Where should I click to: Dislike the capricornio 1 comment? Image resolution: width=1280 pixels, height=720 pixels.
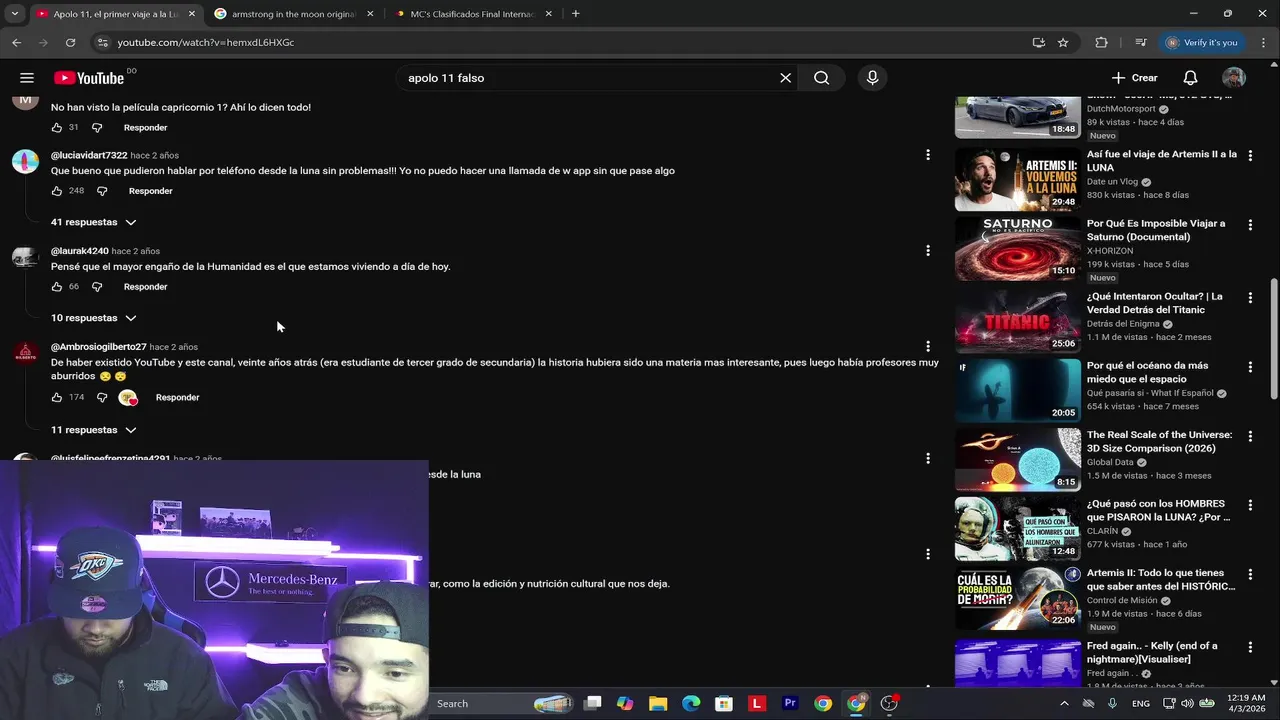(x=97, y=128)
